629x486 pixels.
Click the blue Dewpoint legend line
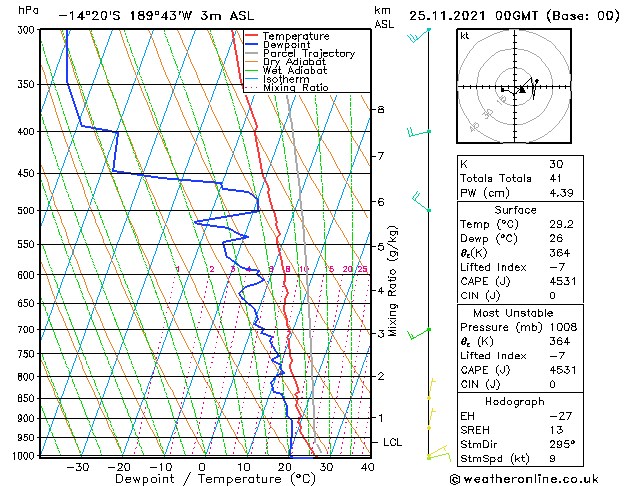251,45
